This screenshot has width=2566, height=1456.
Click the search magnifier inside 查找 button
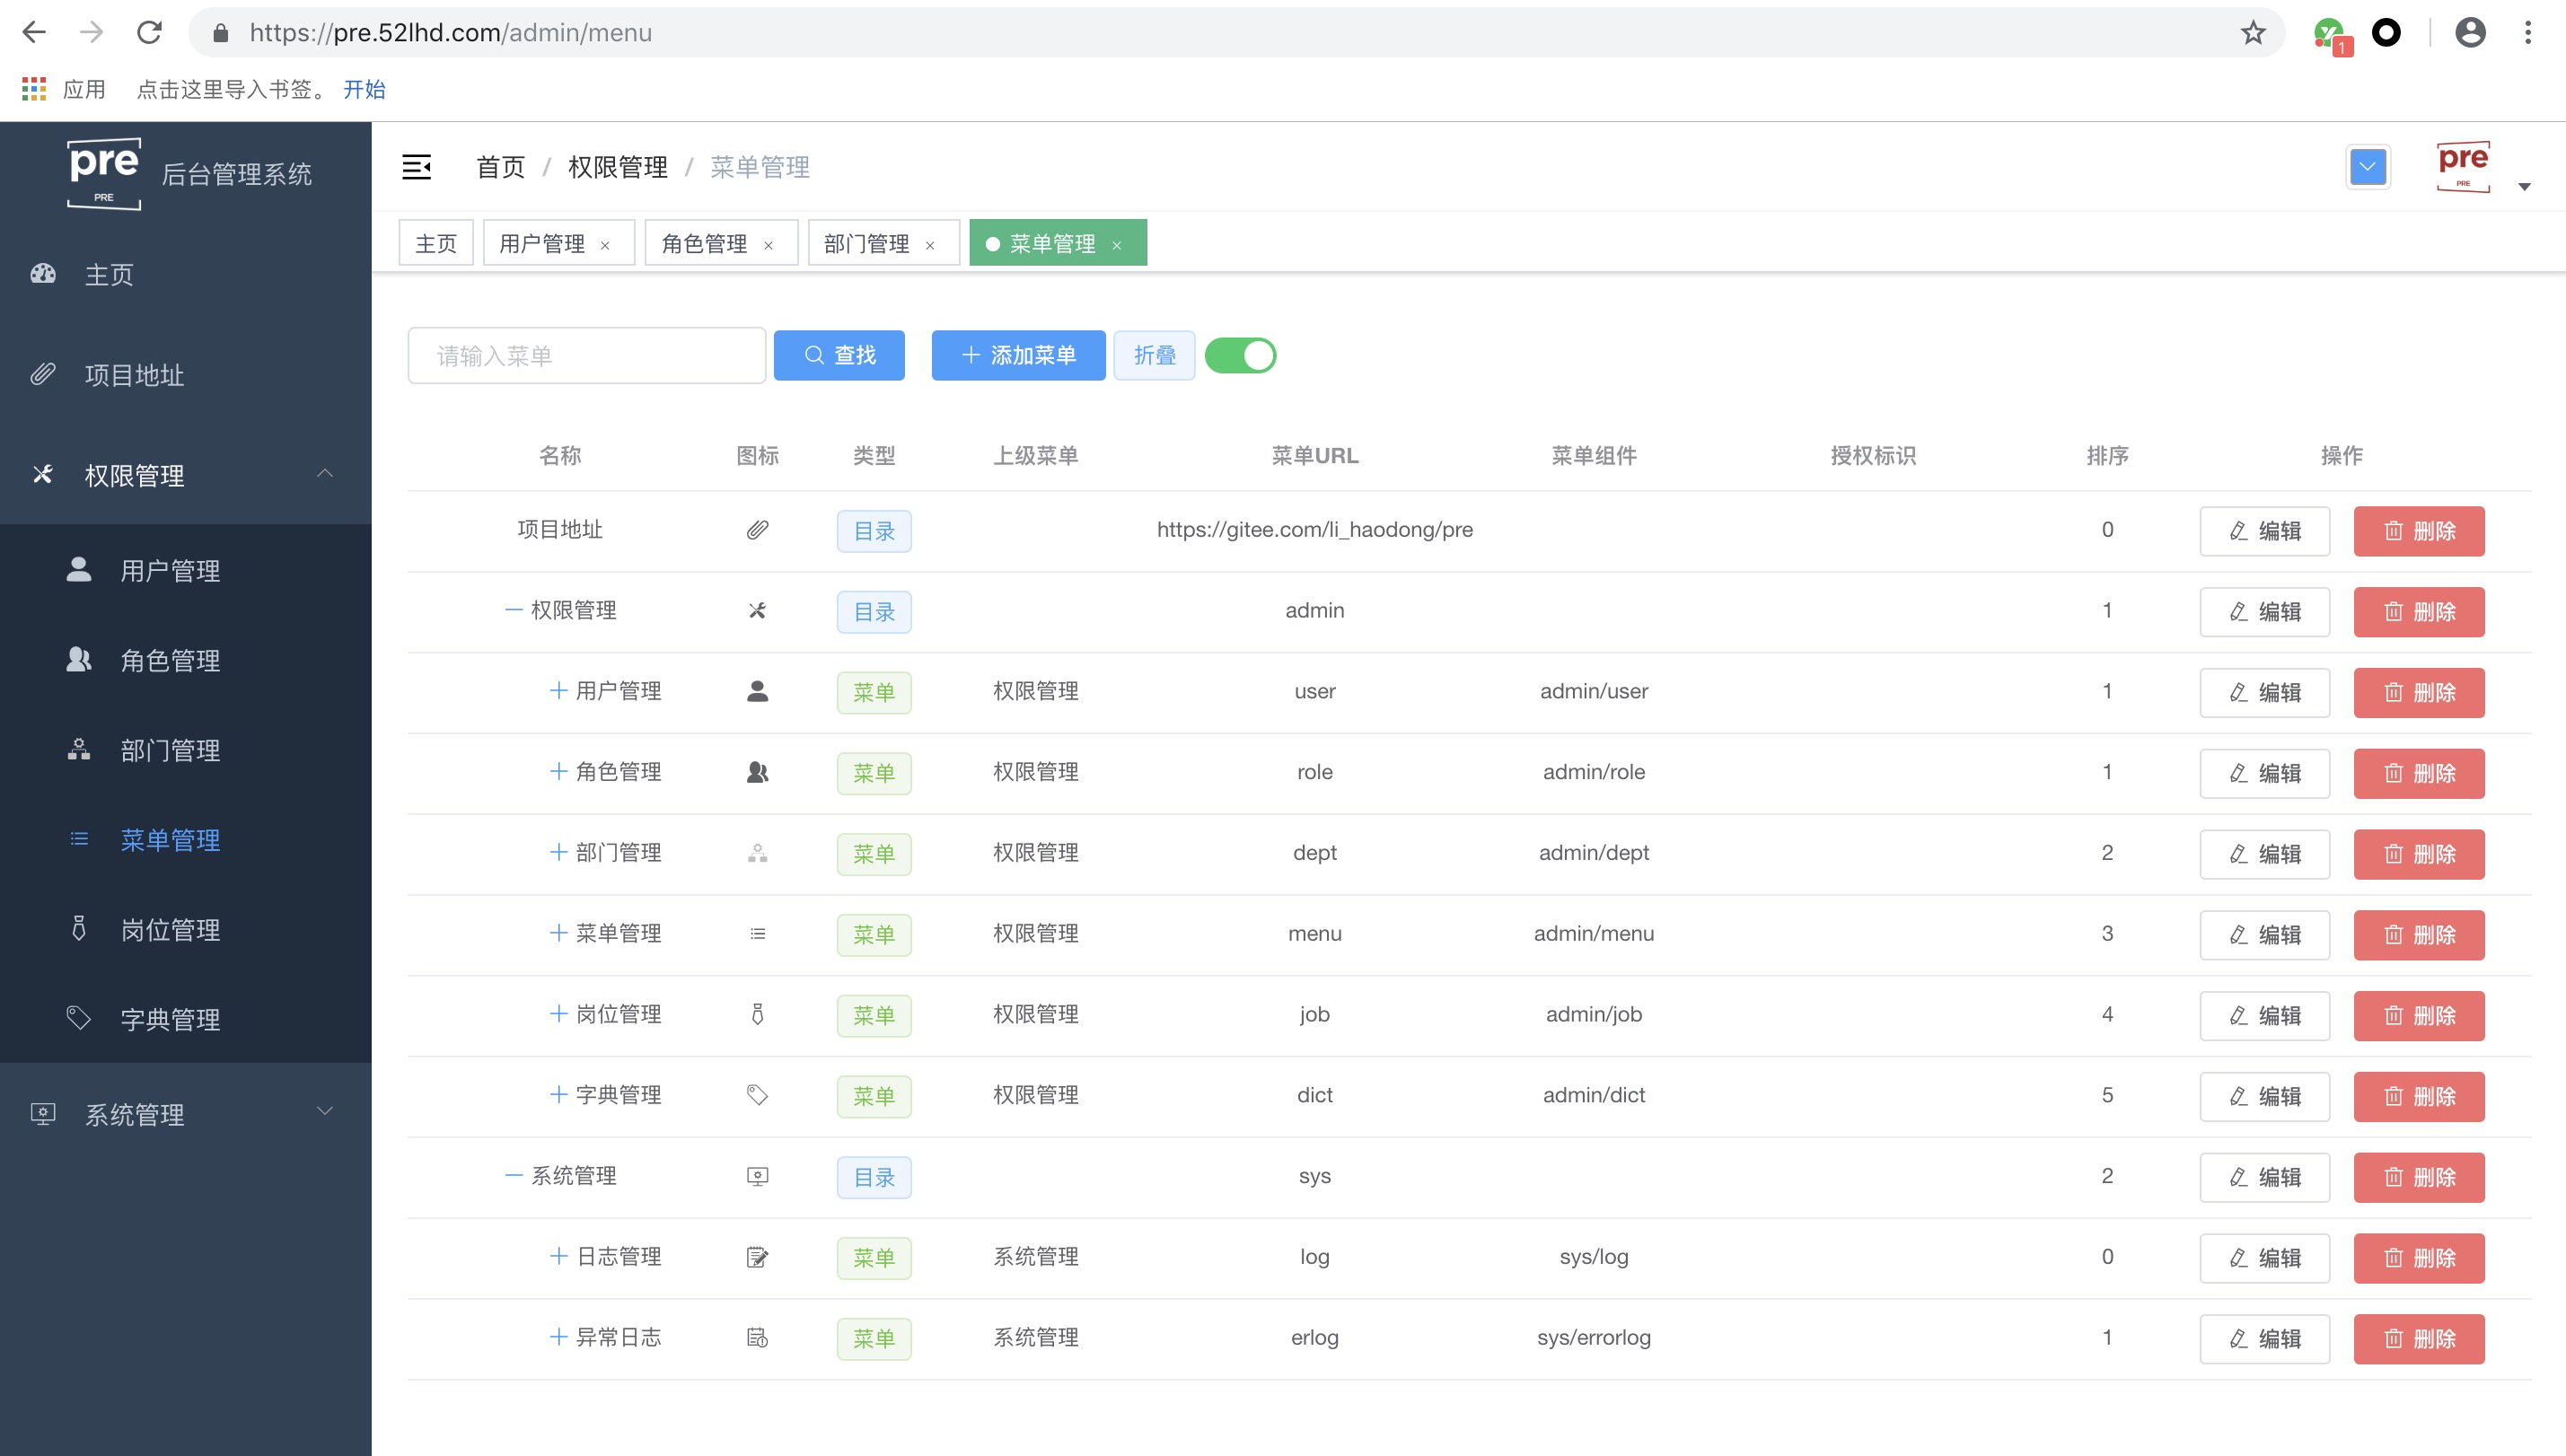[x=813, y=355]
